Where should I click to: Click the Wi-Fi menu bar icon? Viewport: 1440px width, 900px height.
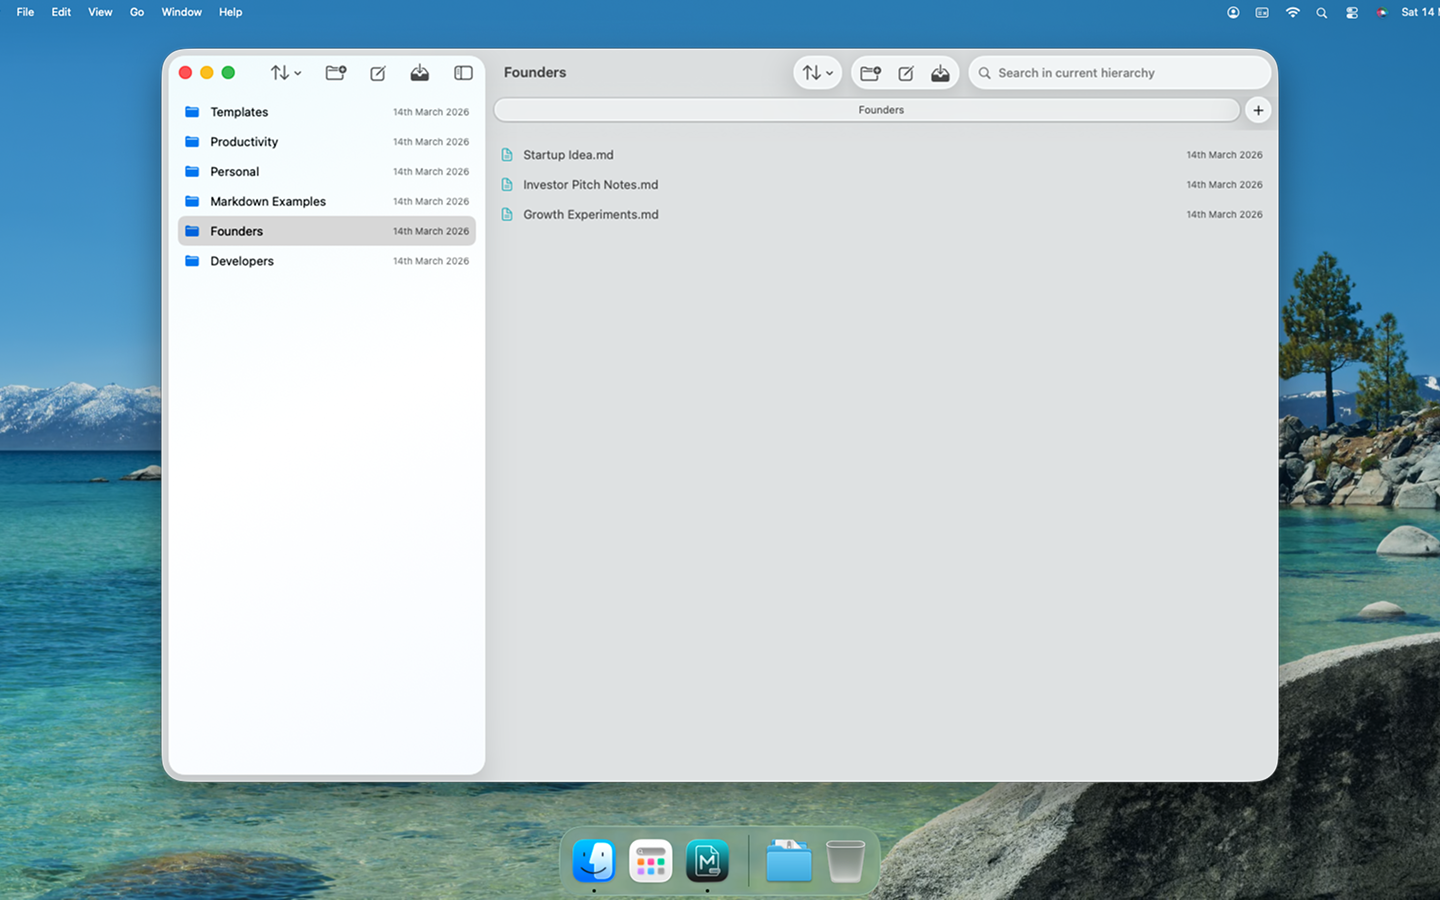[x=1293, y=12]
